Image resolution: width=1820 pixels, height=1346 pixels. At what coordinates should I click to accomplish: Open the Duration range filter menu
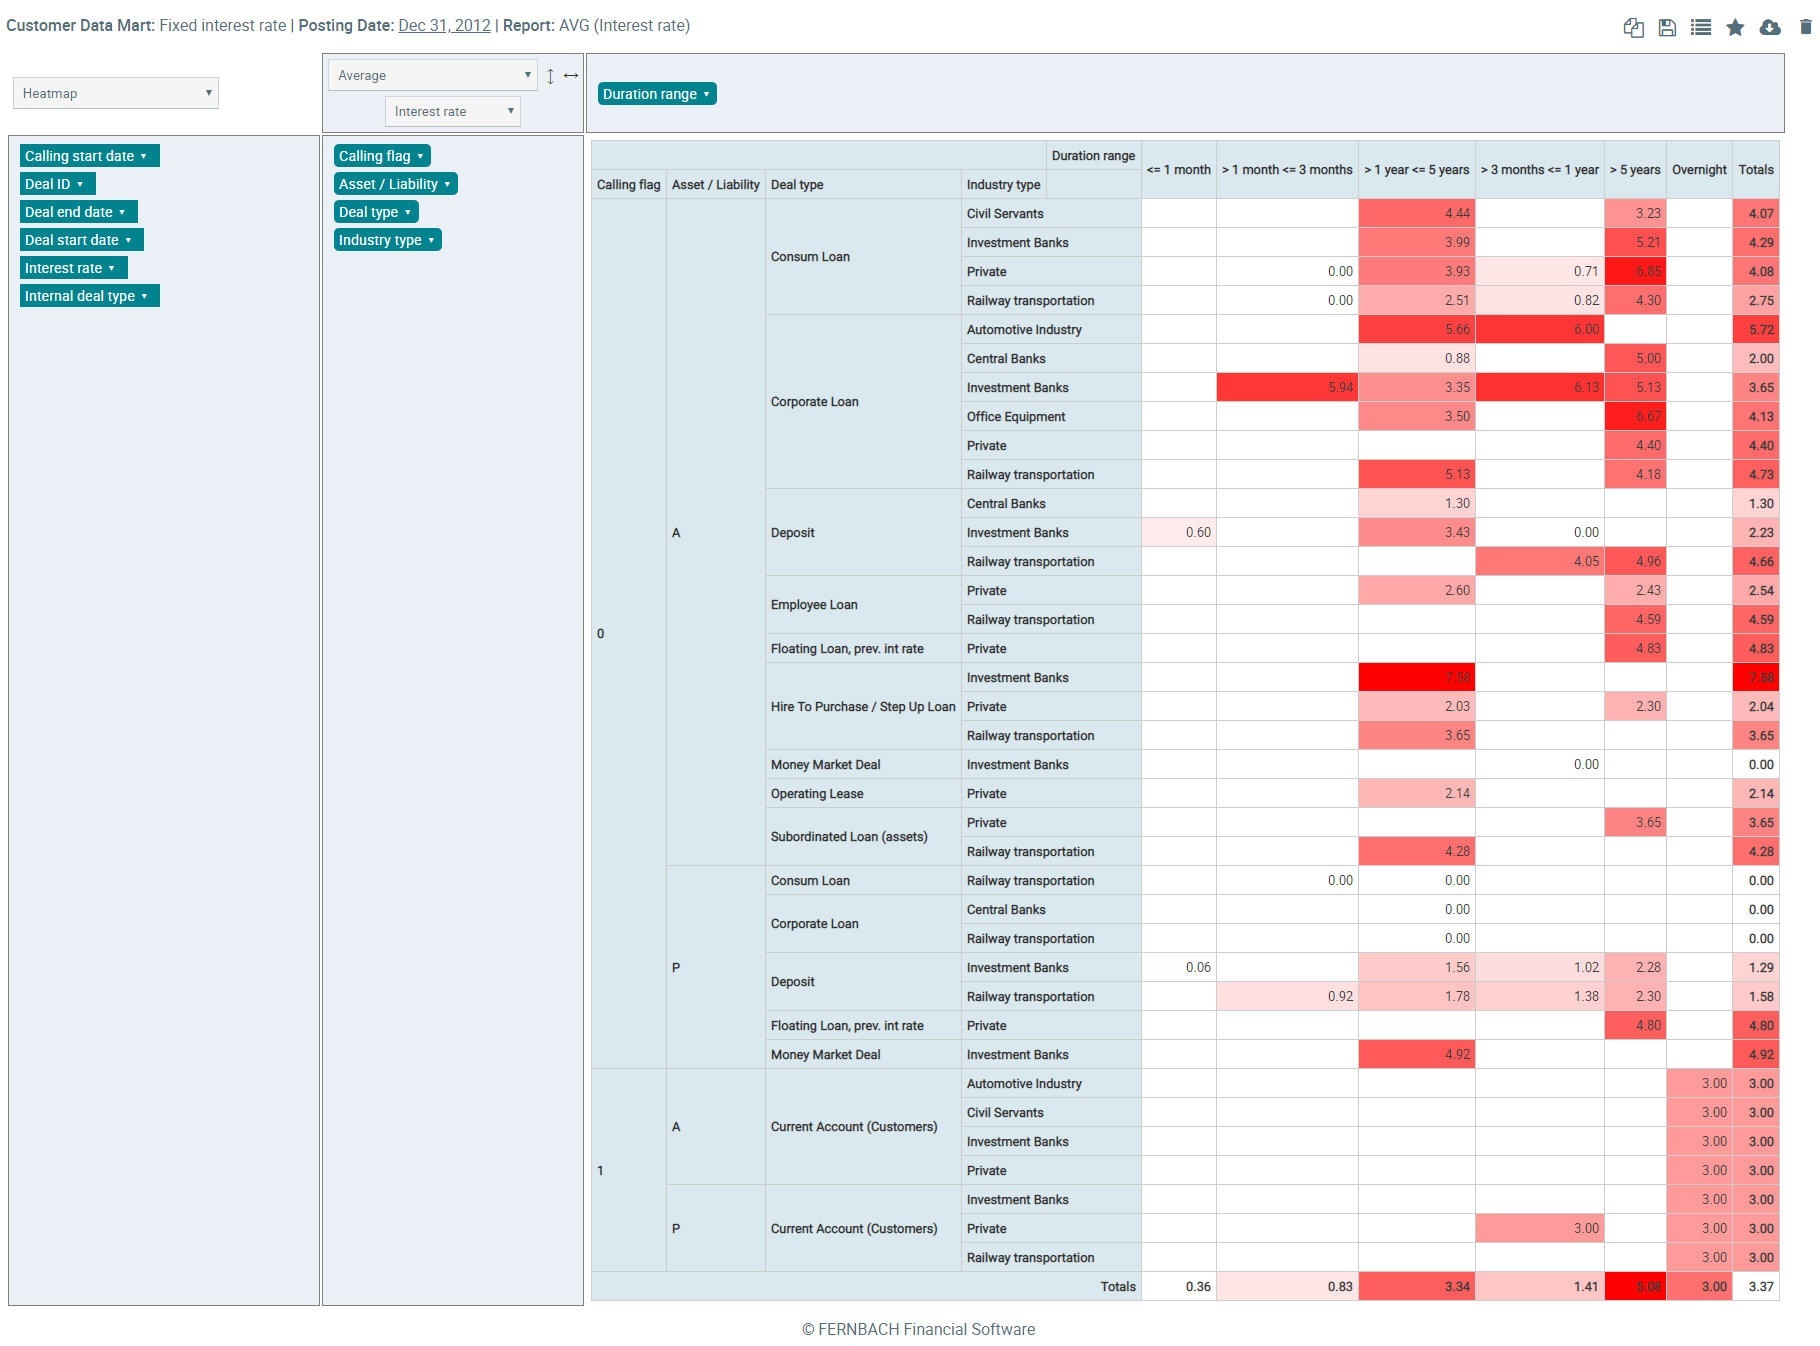pos(657,94)
